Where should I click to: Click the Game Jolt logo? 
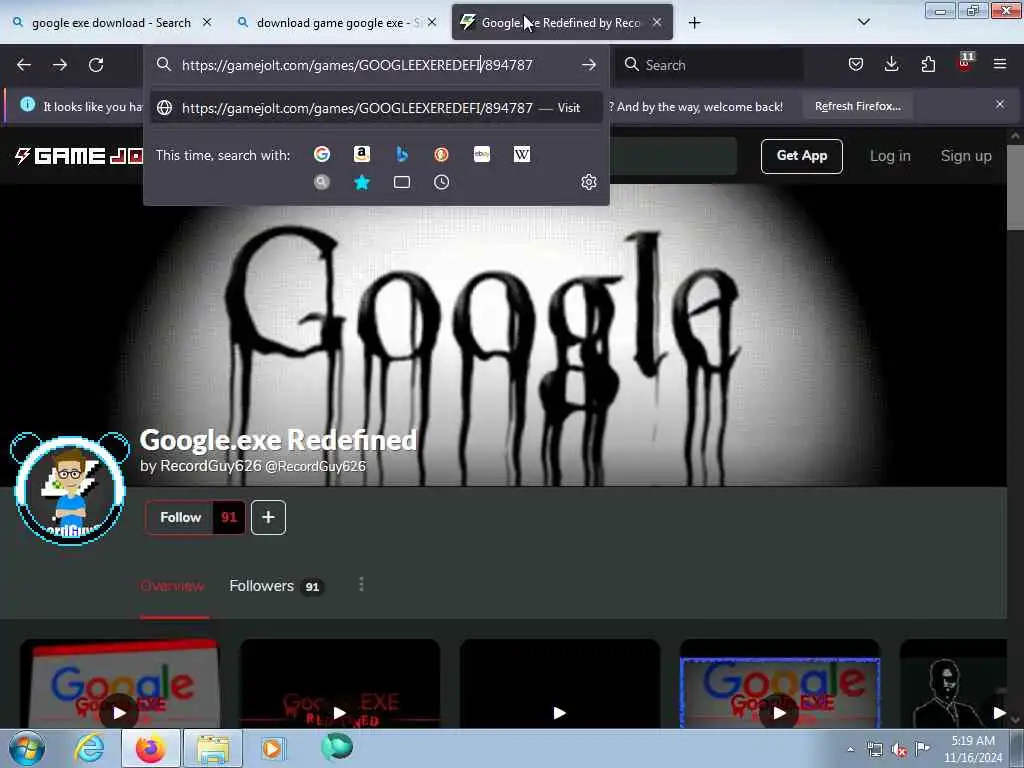[79, 156]
